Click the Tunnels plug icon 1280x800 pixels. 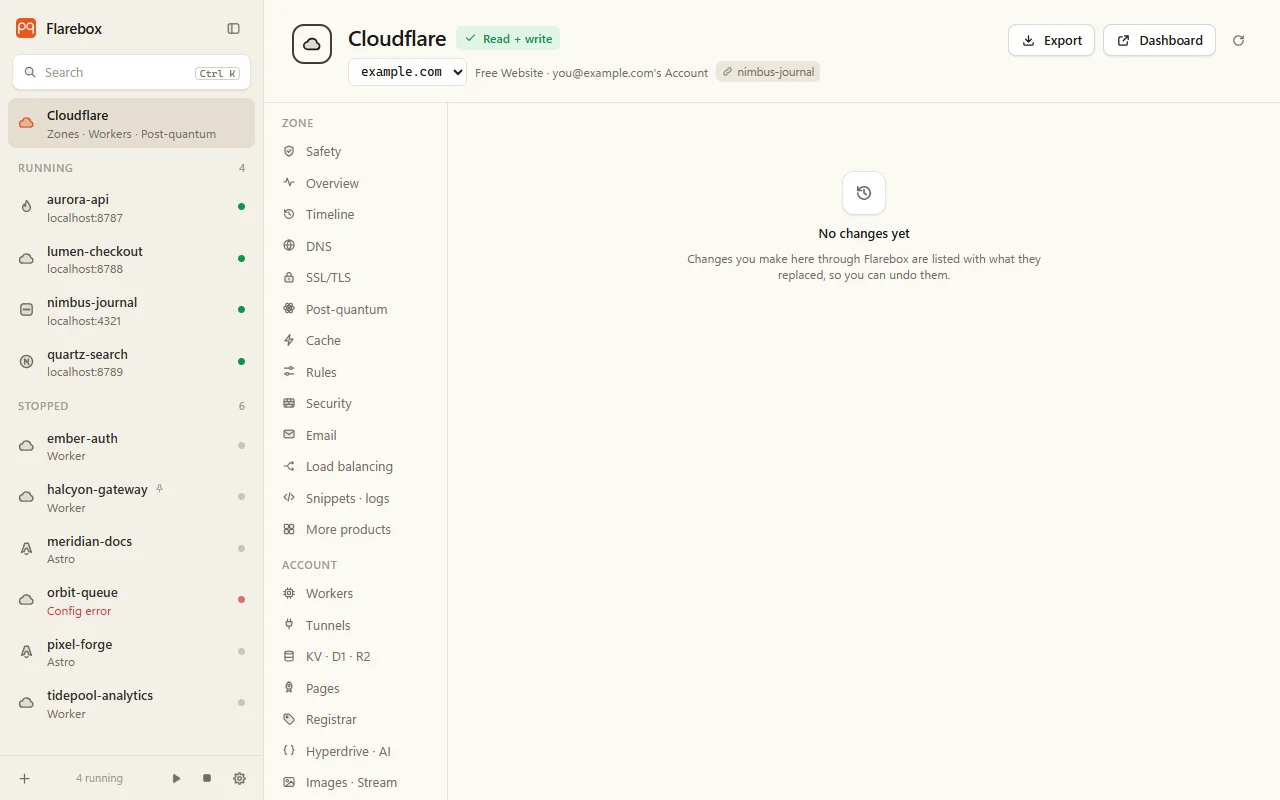point(289,625)
